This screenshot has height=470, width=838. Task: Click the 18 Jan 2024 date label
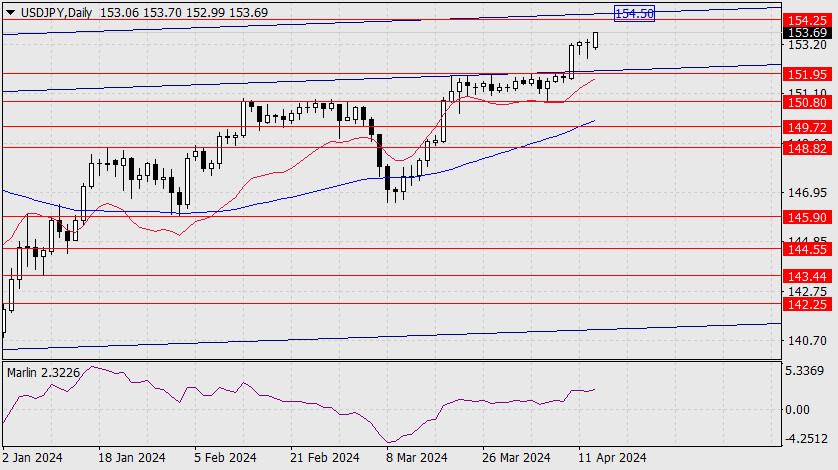[x=131, y=458]
